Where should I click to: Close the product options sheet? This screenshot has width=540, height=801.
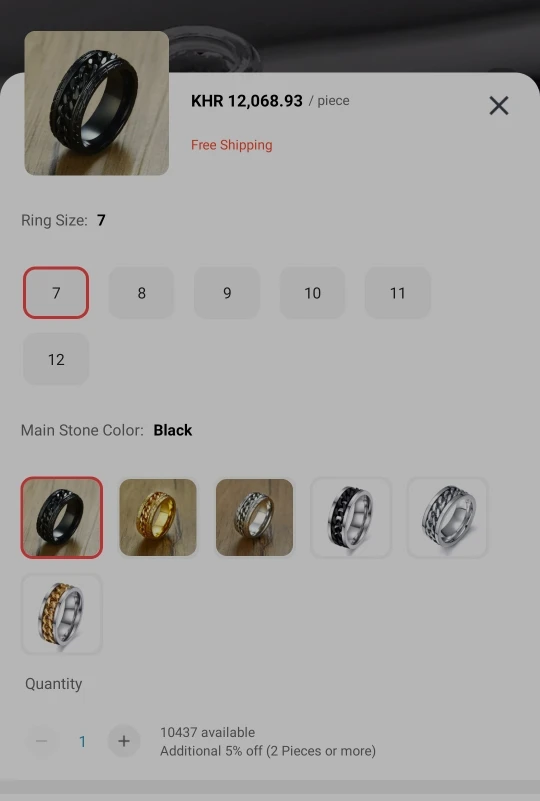[499, 106]
